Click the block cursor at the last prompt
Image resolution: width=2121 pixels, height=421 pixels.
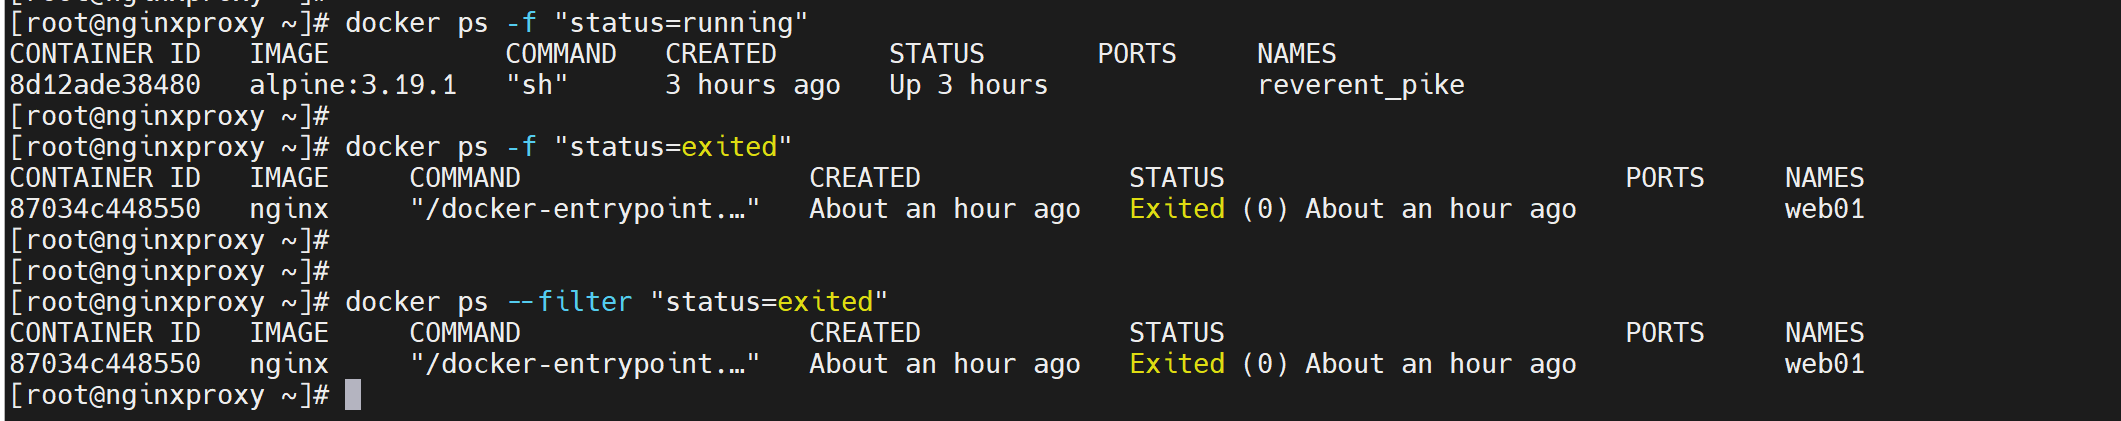click(x=353, y=395)
